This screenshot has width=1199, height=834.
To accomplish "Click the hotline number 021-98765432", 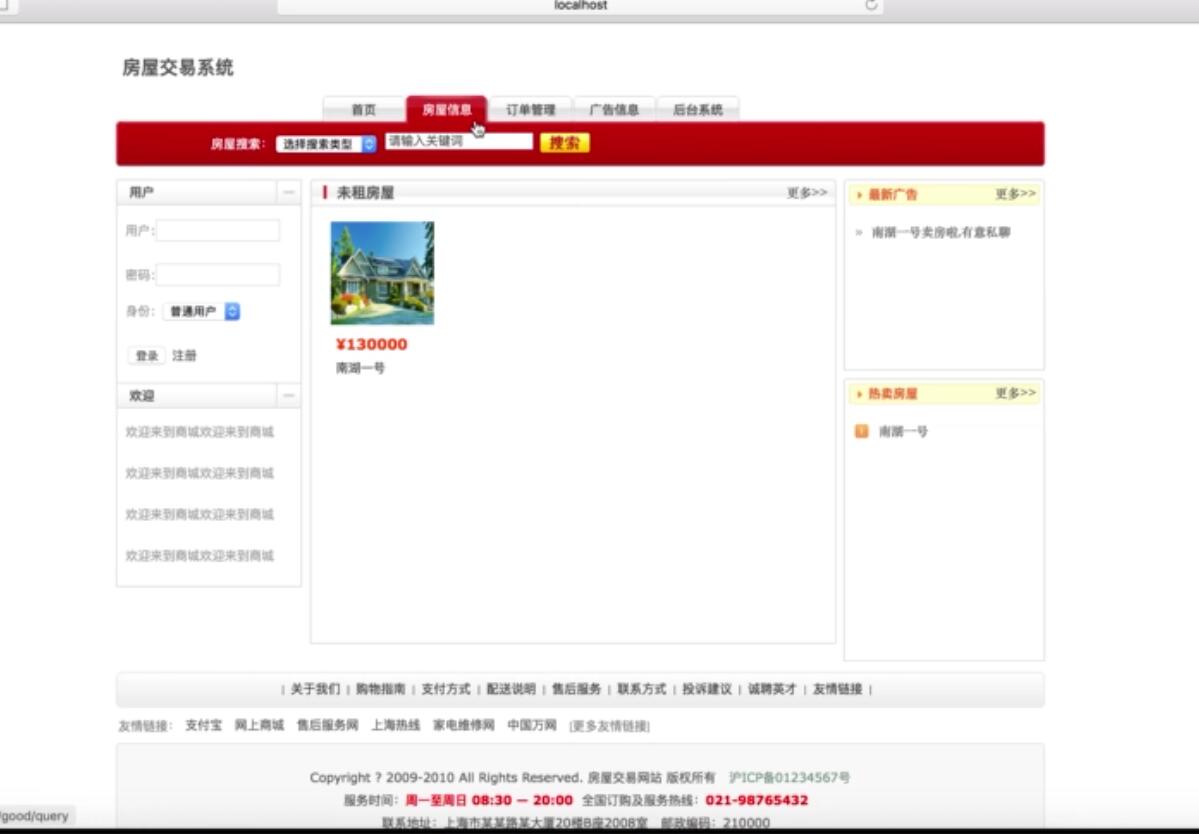I will click(756, 800).
